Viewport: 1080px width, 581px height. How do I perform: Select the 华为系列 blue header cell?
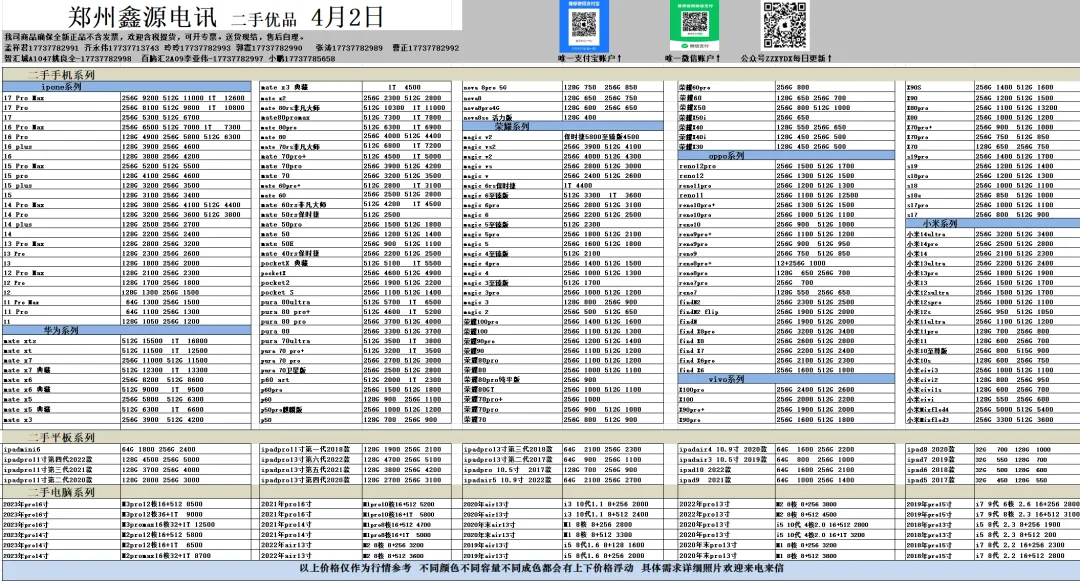coord(127,330)
